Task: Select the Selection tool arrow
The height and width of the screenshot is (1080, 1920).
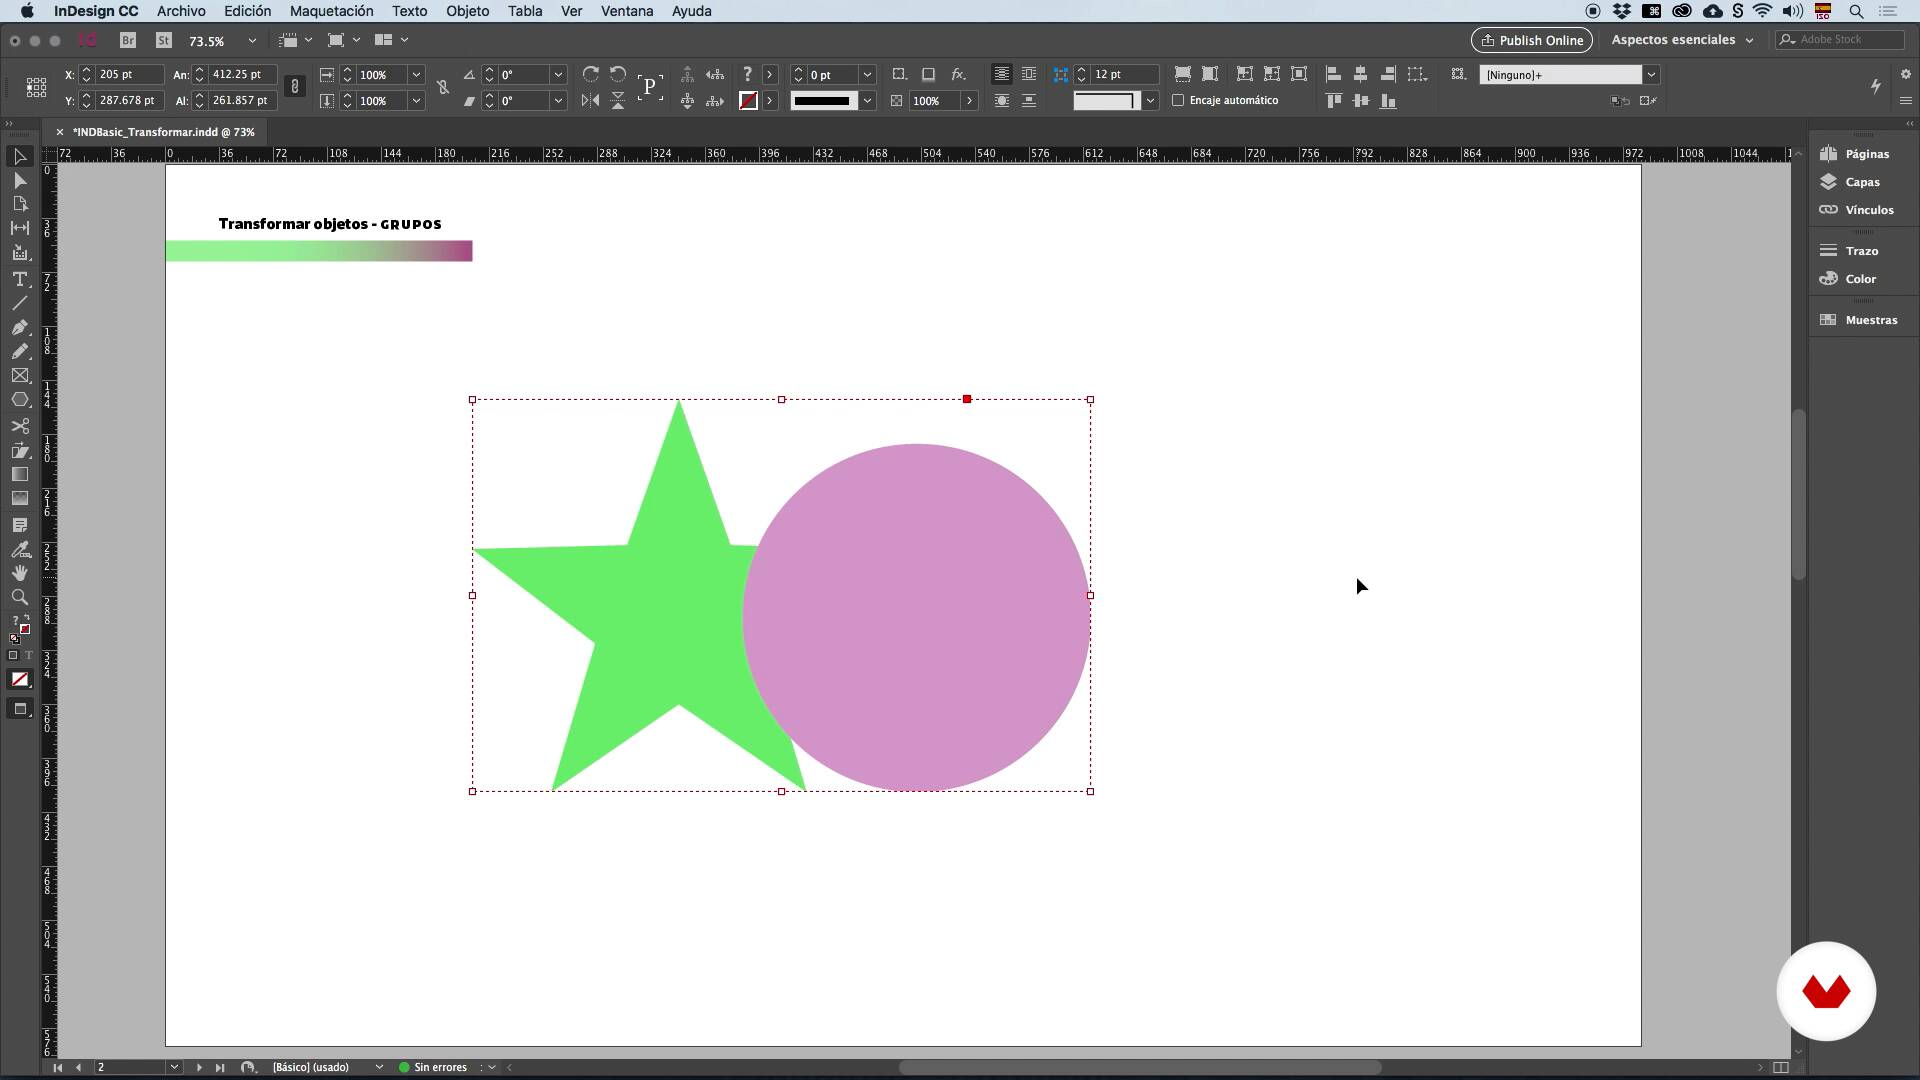Action: click(19, 157)
